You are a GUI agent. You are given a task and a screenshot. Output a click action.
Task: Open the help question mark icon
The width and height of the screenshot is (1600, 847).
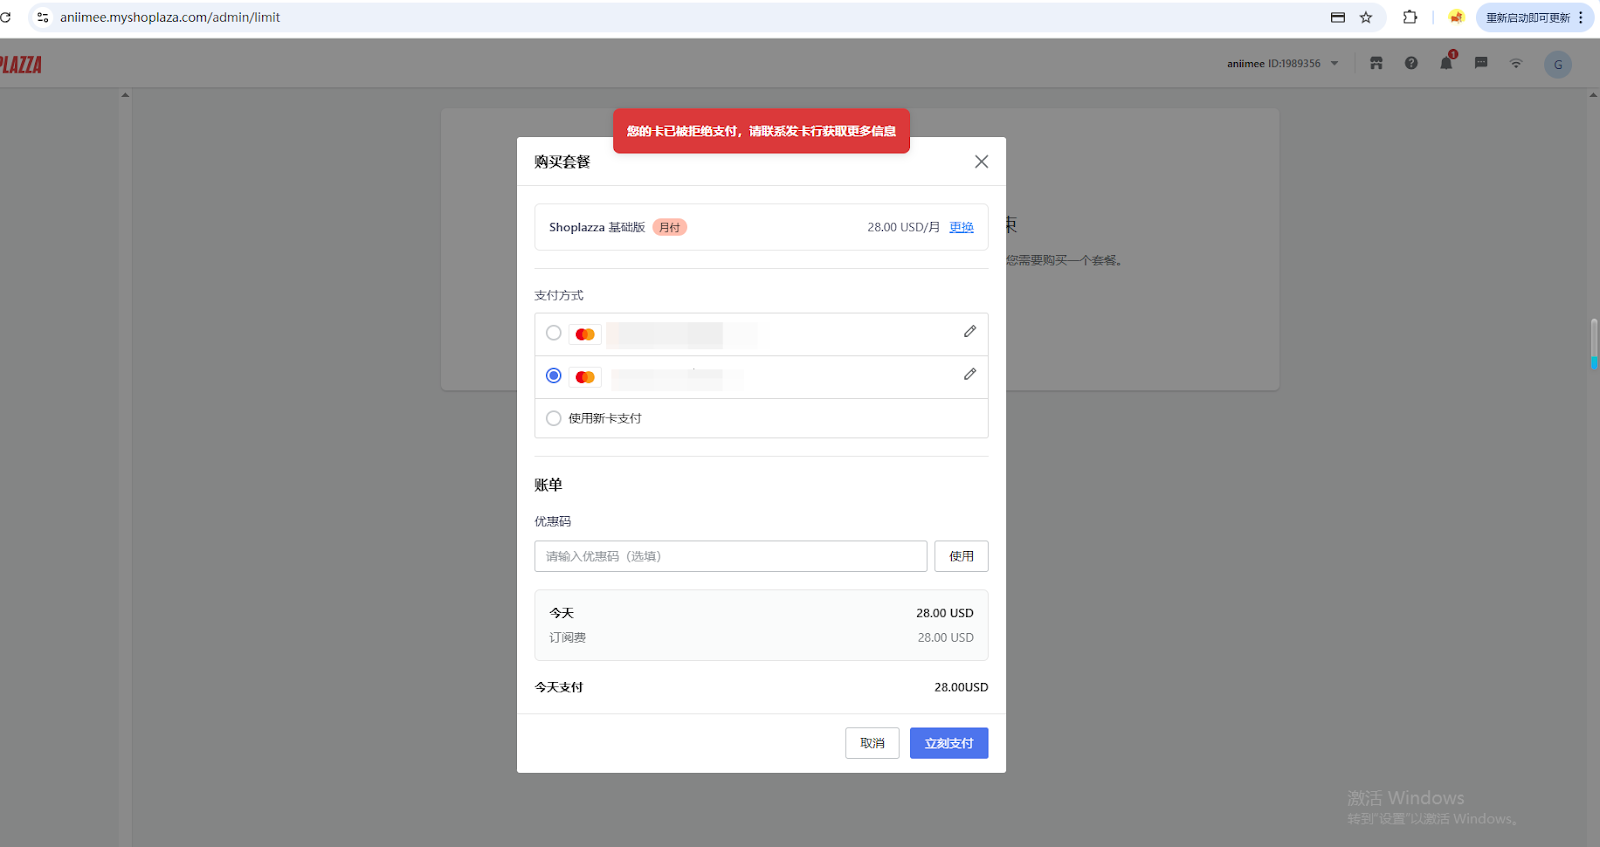[x=1411, y=63]
